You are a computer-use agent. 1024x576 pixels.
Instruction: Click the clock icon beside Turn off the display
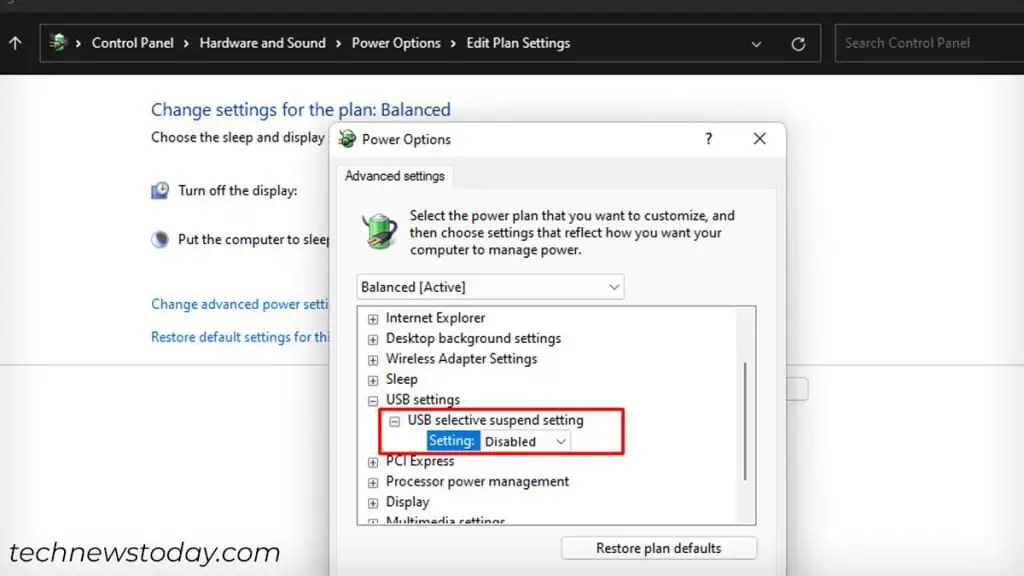(x=160, y=190)
